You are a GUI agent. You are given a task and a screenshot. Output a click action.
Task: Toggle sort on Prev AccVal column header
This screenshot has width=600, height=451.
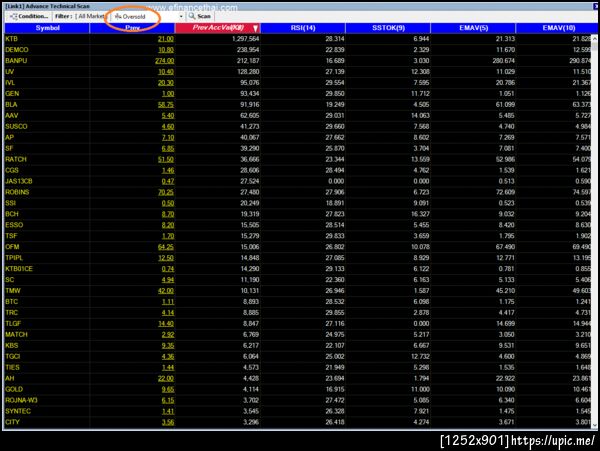tap(218, 28)
